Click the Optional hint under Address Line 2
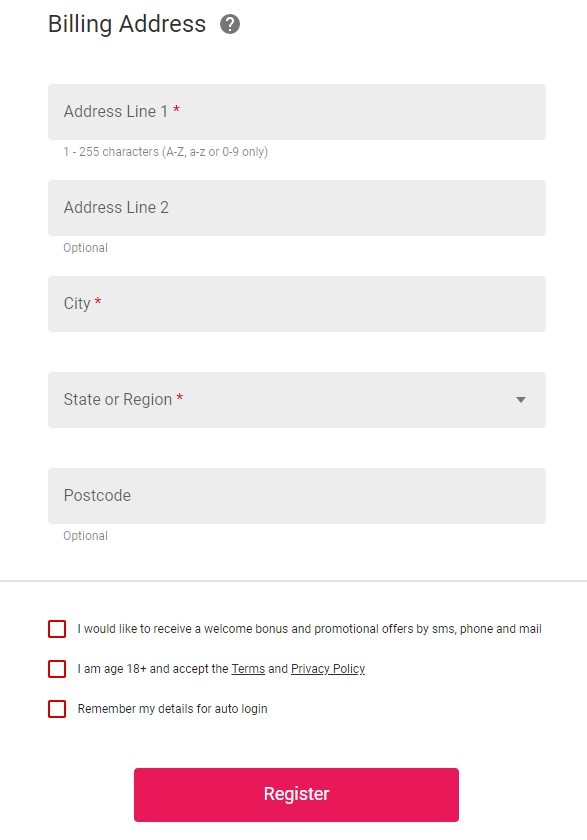Screen dimensions: 587x840 86,248
